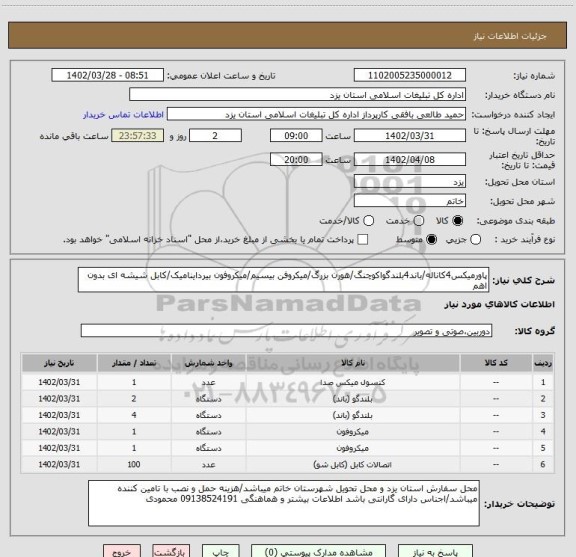This screenshot has height=557, width=576.
Task: Click the remaining days field showing 2
Action: 215,136
